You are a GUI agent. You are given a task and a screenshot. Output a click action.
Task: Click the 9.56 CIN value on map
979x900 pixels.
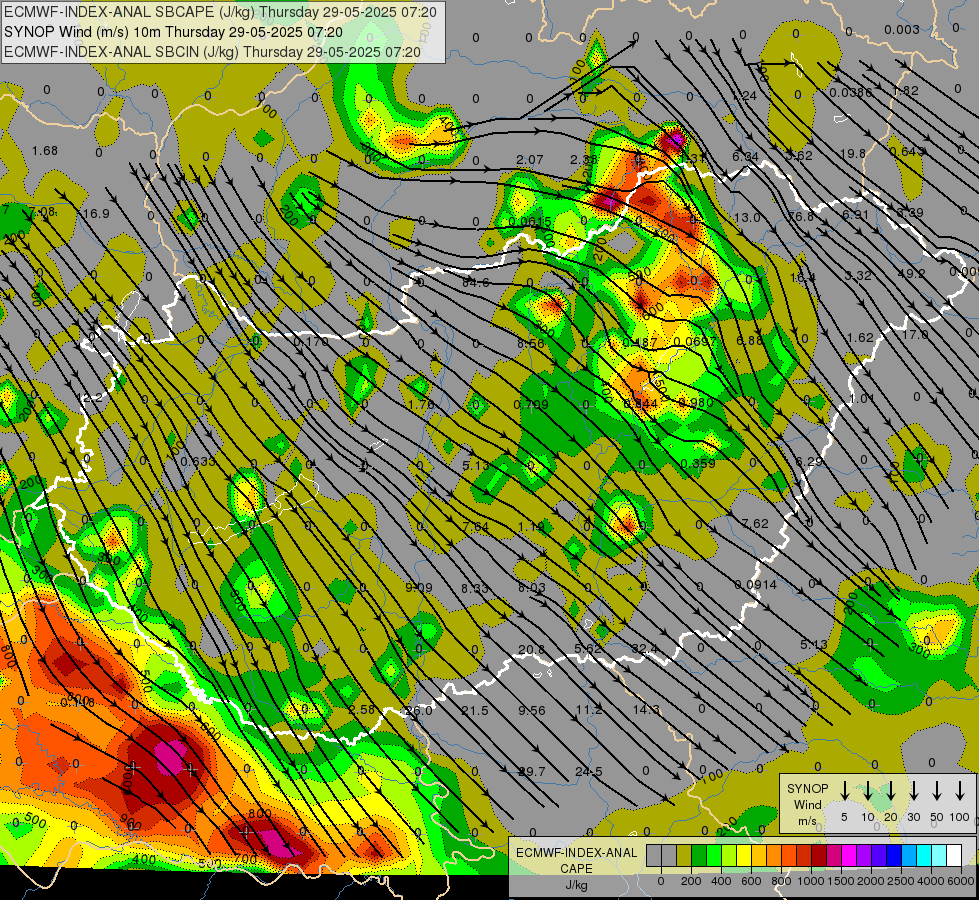pyautogui.click(x=532, y=710)
